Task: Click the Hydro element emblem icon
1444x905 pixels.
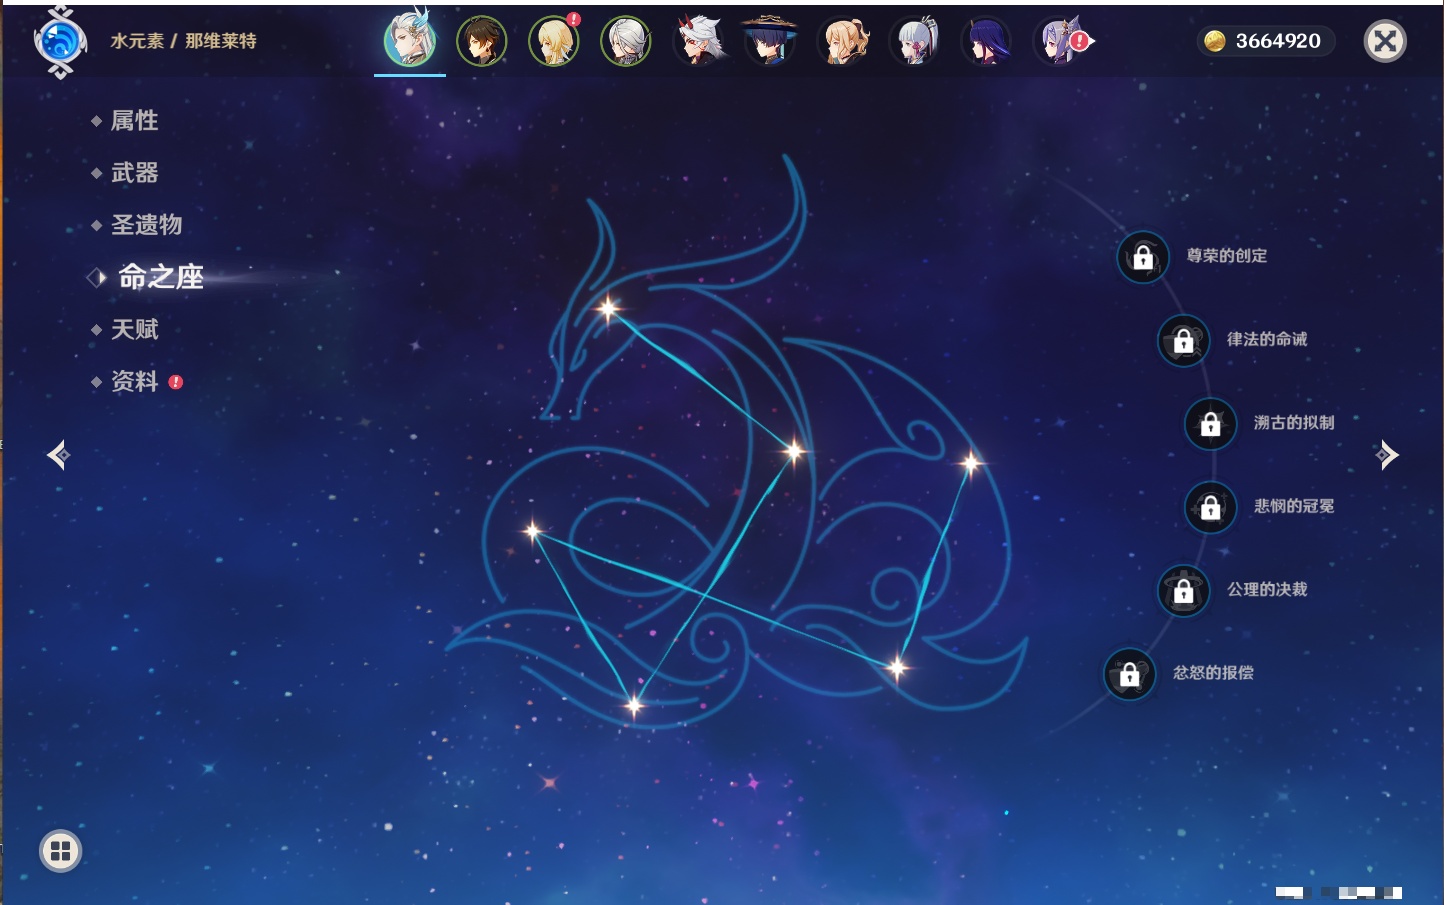Action: tap(60, 42)
